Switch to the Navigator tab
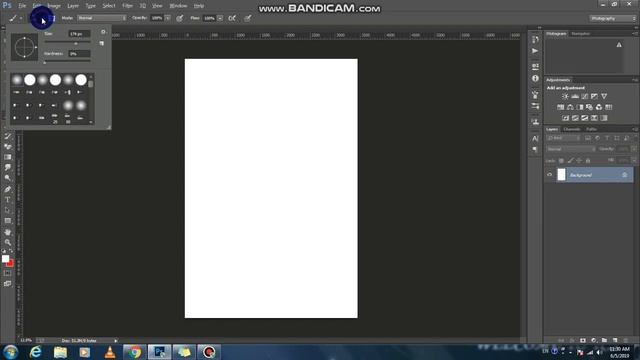Viewport: 640px width, 360px height. point(580,33)
